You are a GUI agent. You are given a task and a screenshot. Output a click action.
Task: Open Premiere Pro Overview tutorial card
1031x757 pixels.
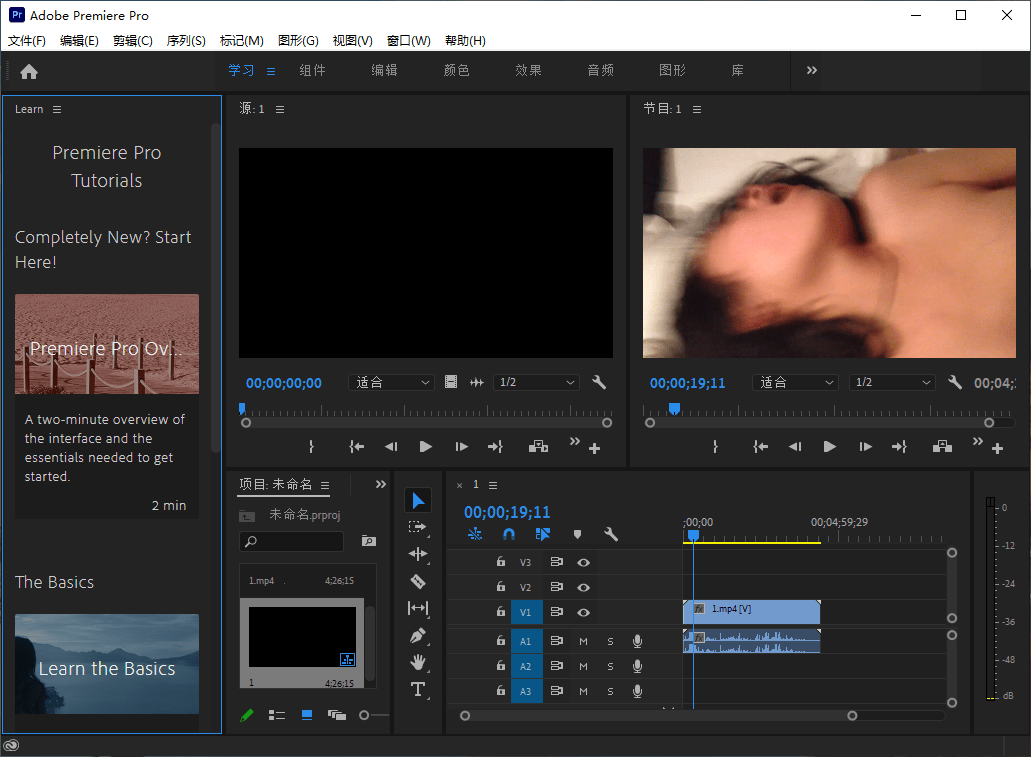click(107, 406)
